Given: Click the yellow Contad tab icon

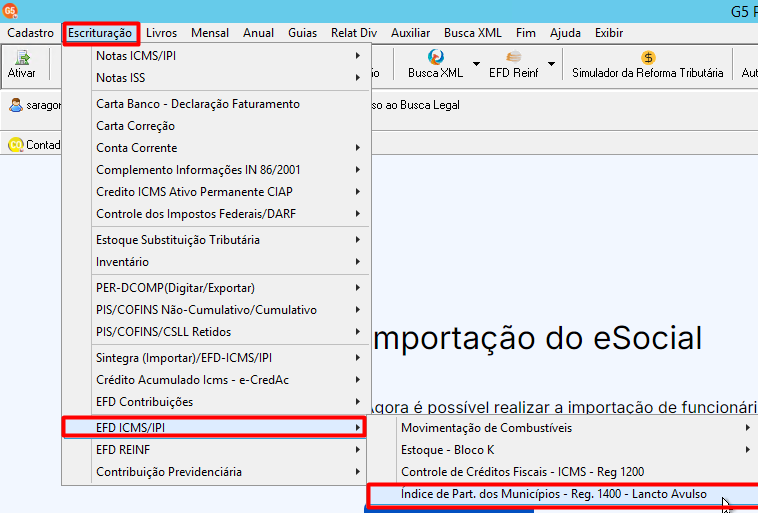Looking at the screenshot, I should pos(16,144).
